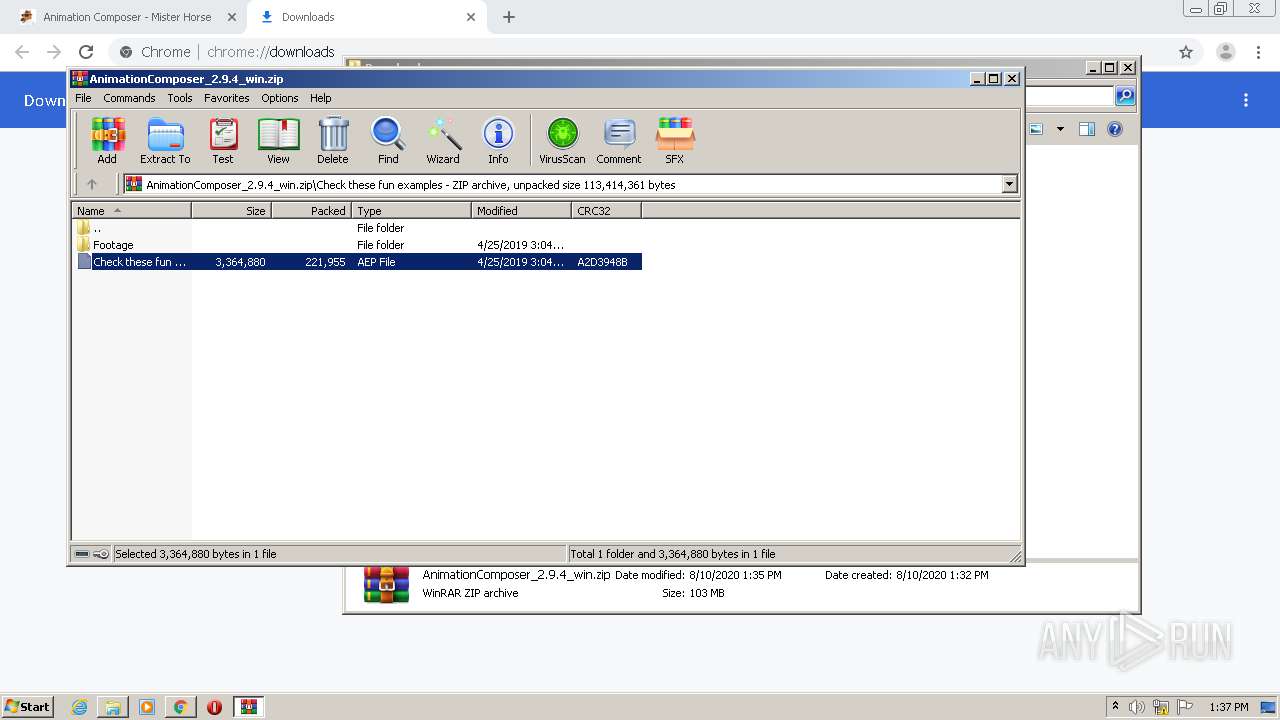Click the Comment toolbar icon
This screenshot has height=720, width=1280.
(x=619, y=140)
